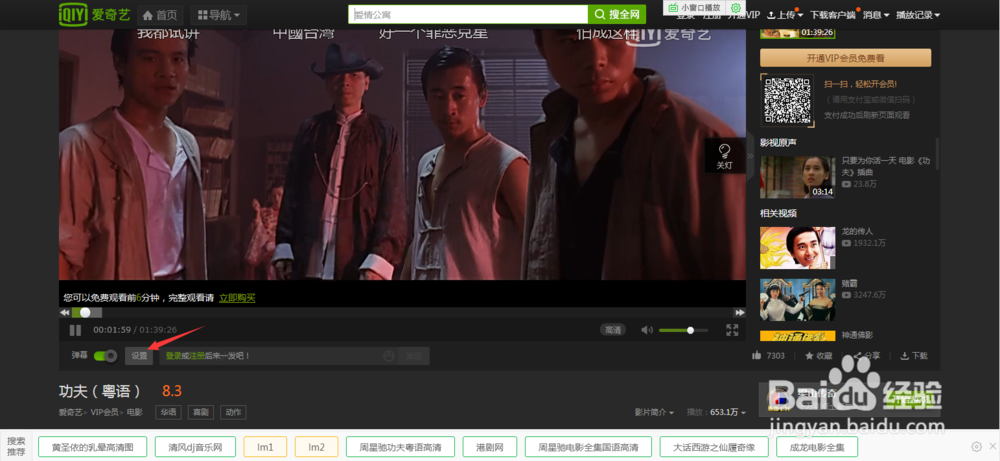Image resolution: width=1000 pixels, height=461 pixels.
Task: Click the 爱奇艺 breadcrumb link
Action: (71, 413)
